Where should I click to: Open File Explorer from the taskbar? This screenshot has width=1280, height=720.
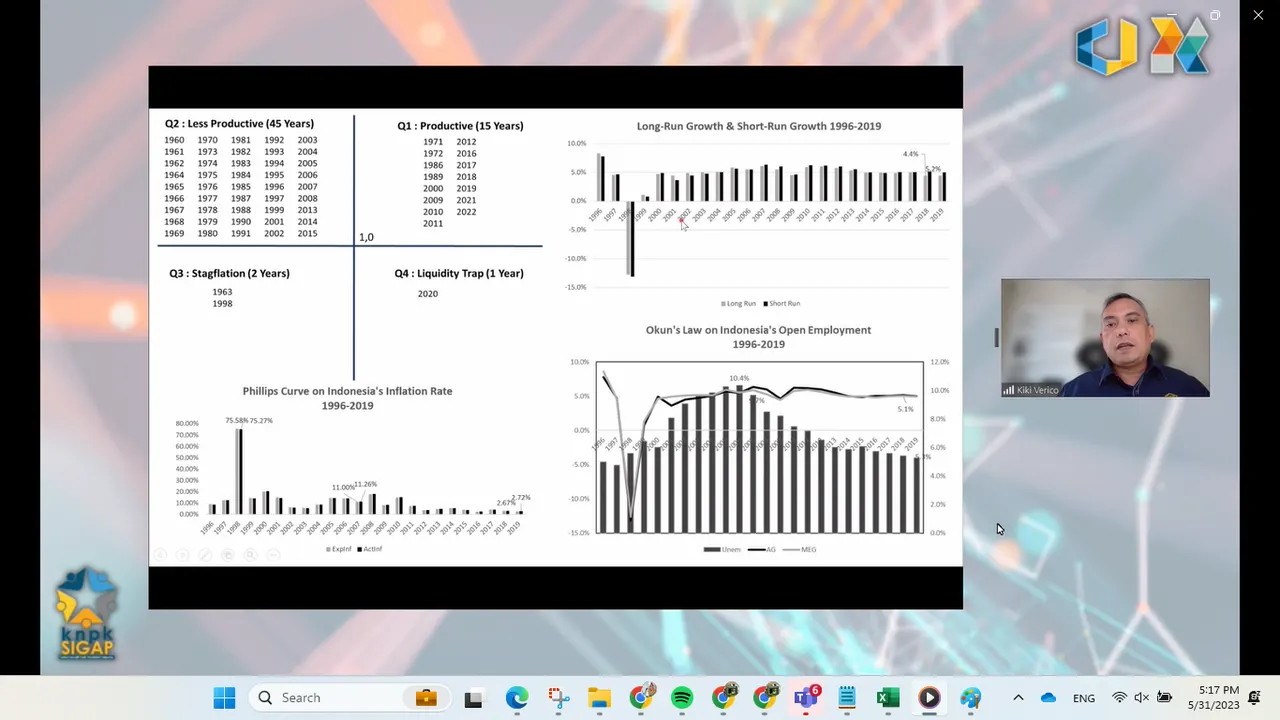pos(599,698)
